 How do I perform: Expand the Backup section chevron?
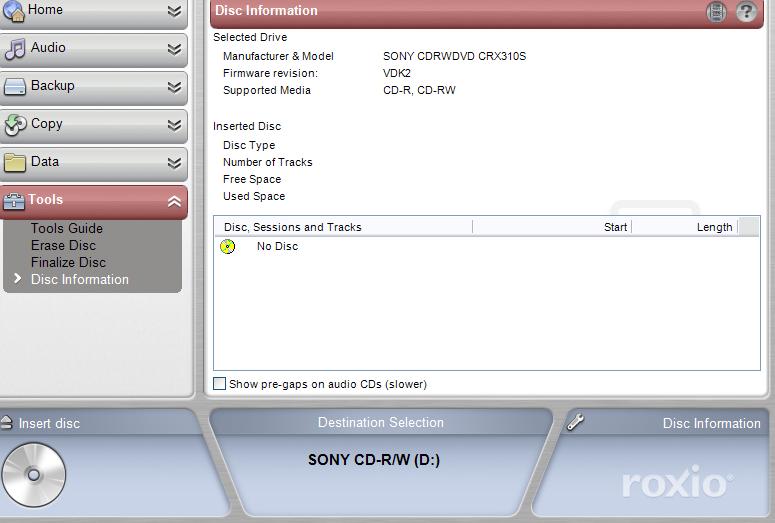click(x=174, y=87)
